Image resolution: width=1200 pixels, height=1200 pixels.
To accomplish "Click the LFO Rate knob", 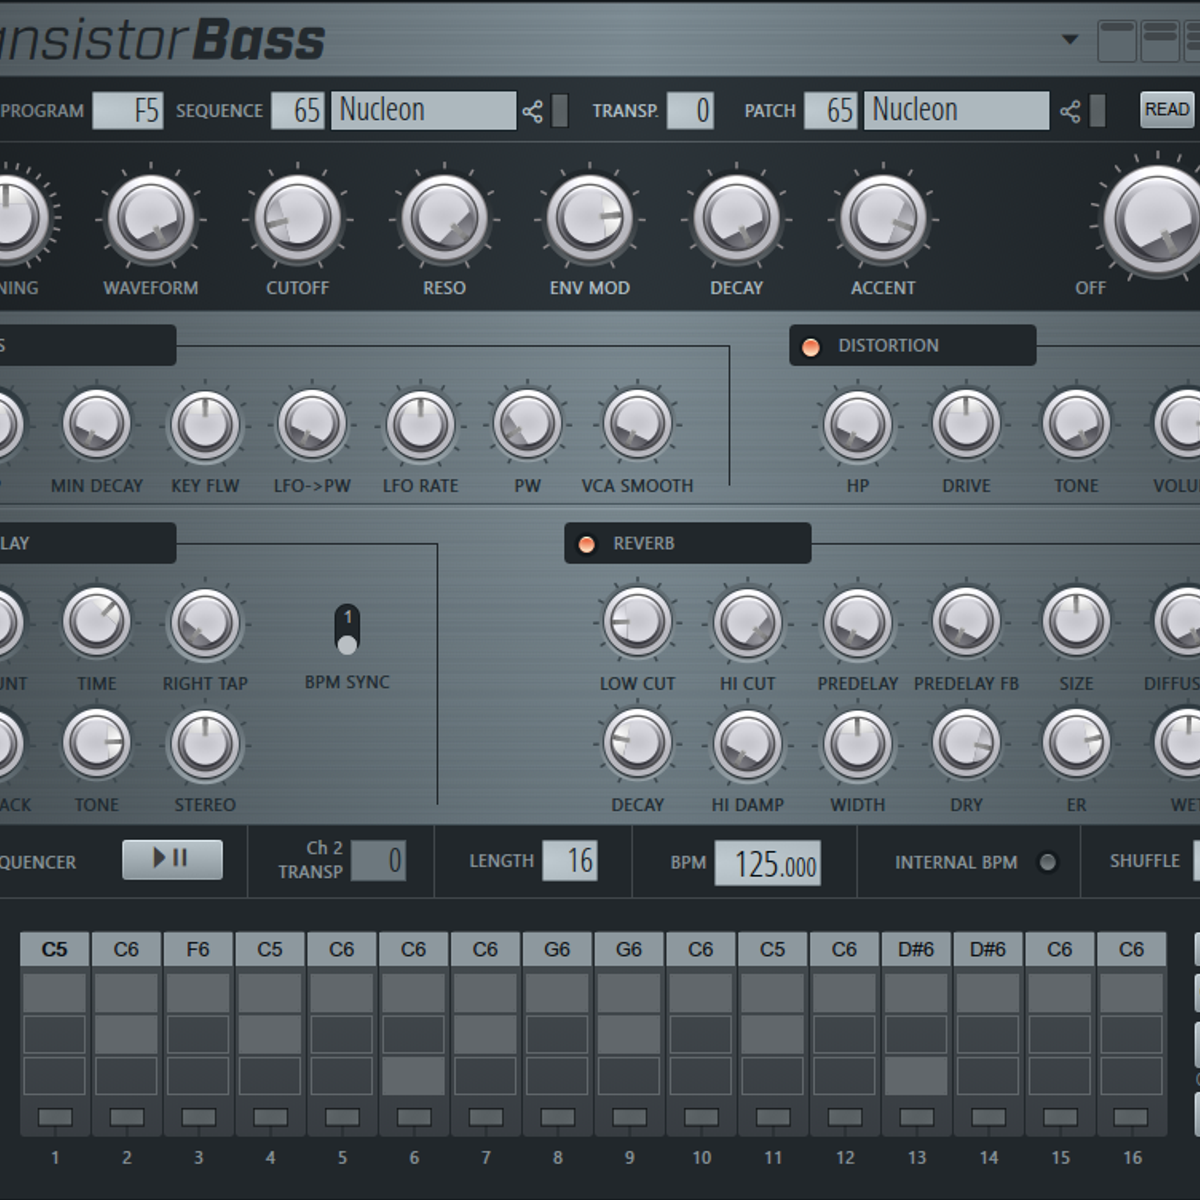I will (x=421, y=425).
